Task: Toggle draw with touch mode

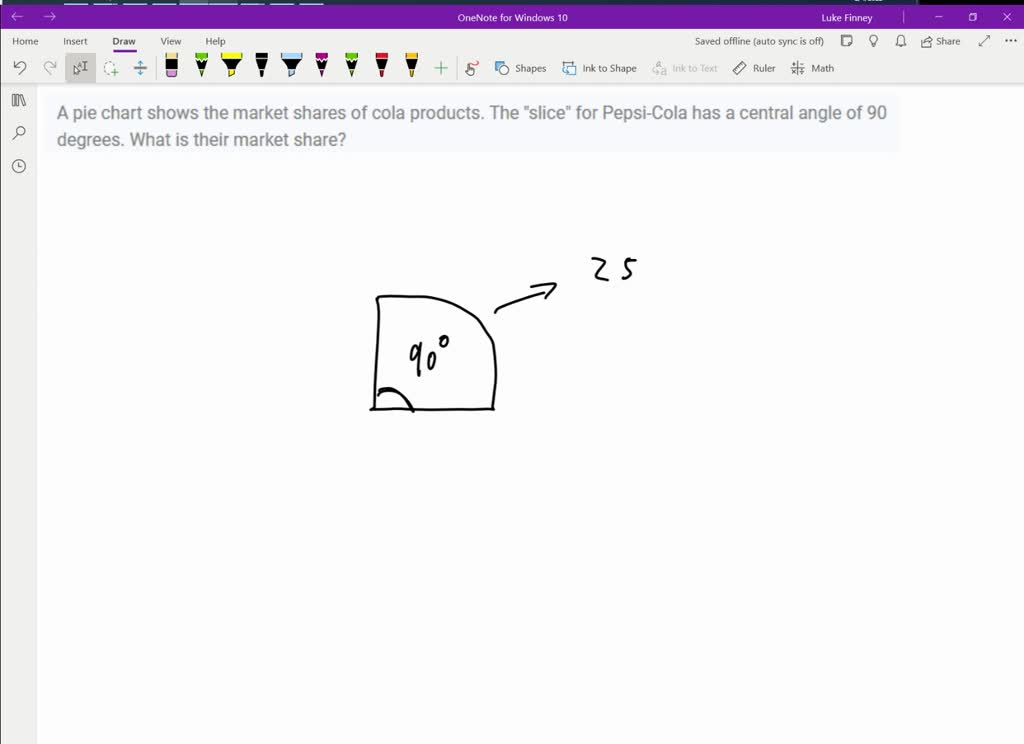Action: (472, 68)
